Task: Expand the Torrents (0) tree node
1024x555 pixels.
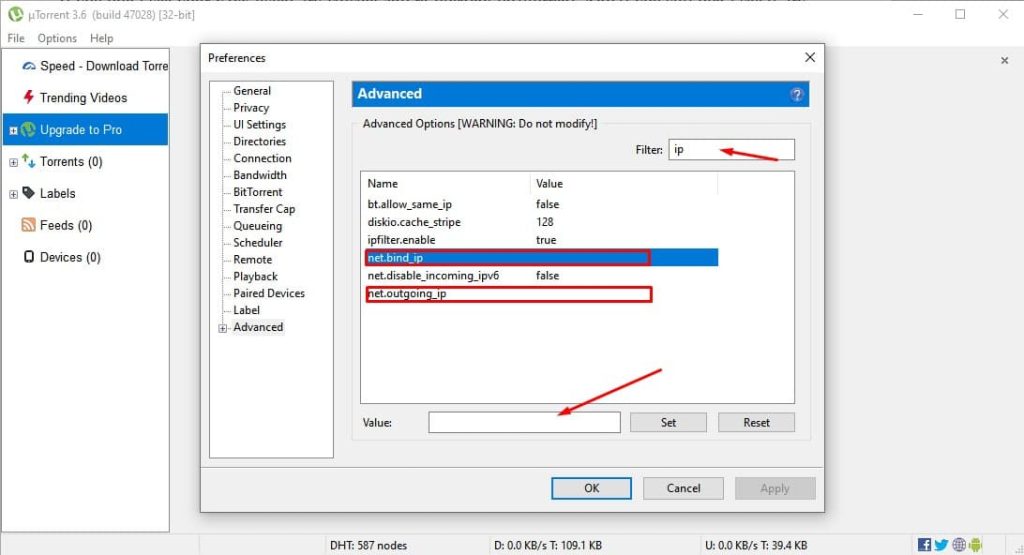Action: coord(13,162)
